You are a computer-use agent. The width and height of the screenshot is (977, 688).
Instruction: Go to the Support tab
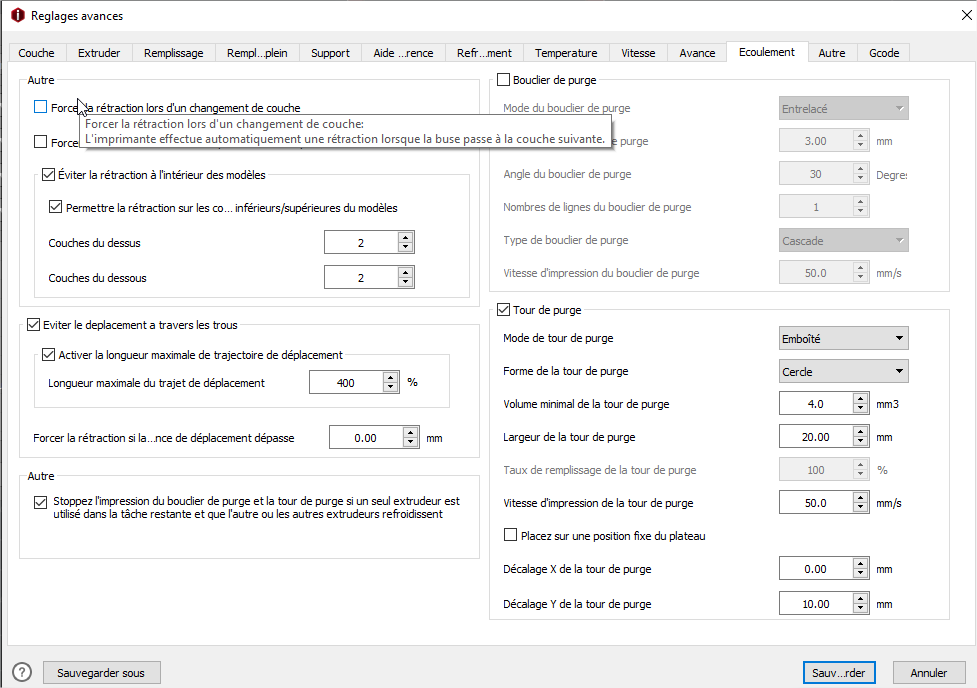tap(330, 53)
